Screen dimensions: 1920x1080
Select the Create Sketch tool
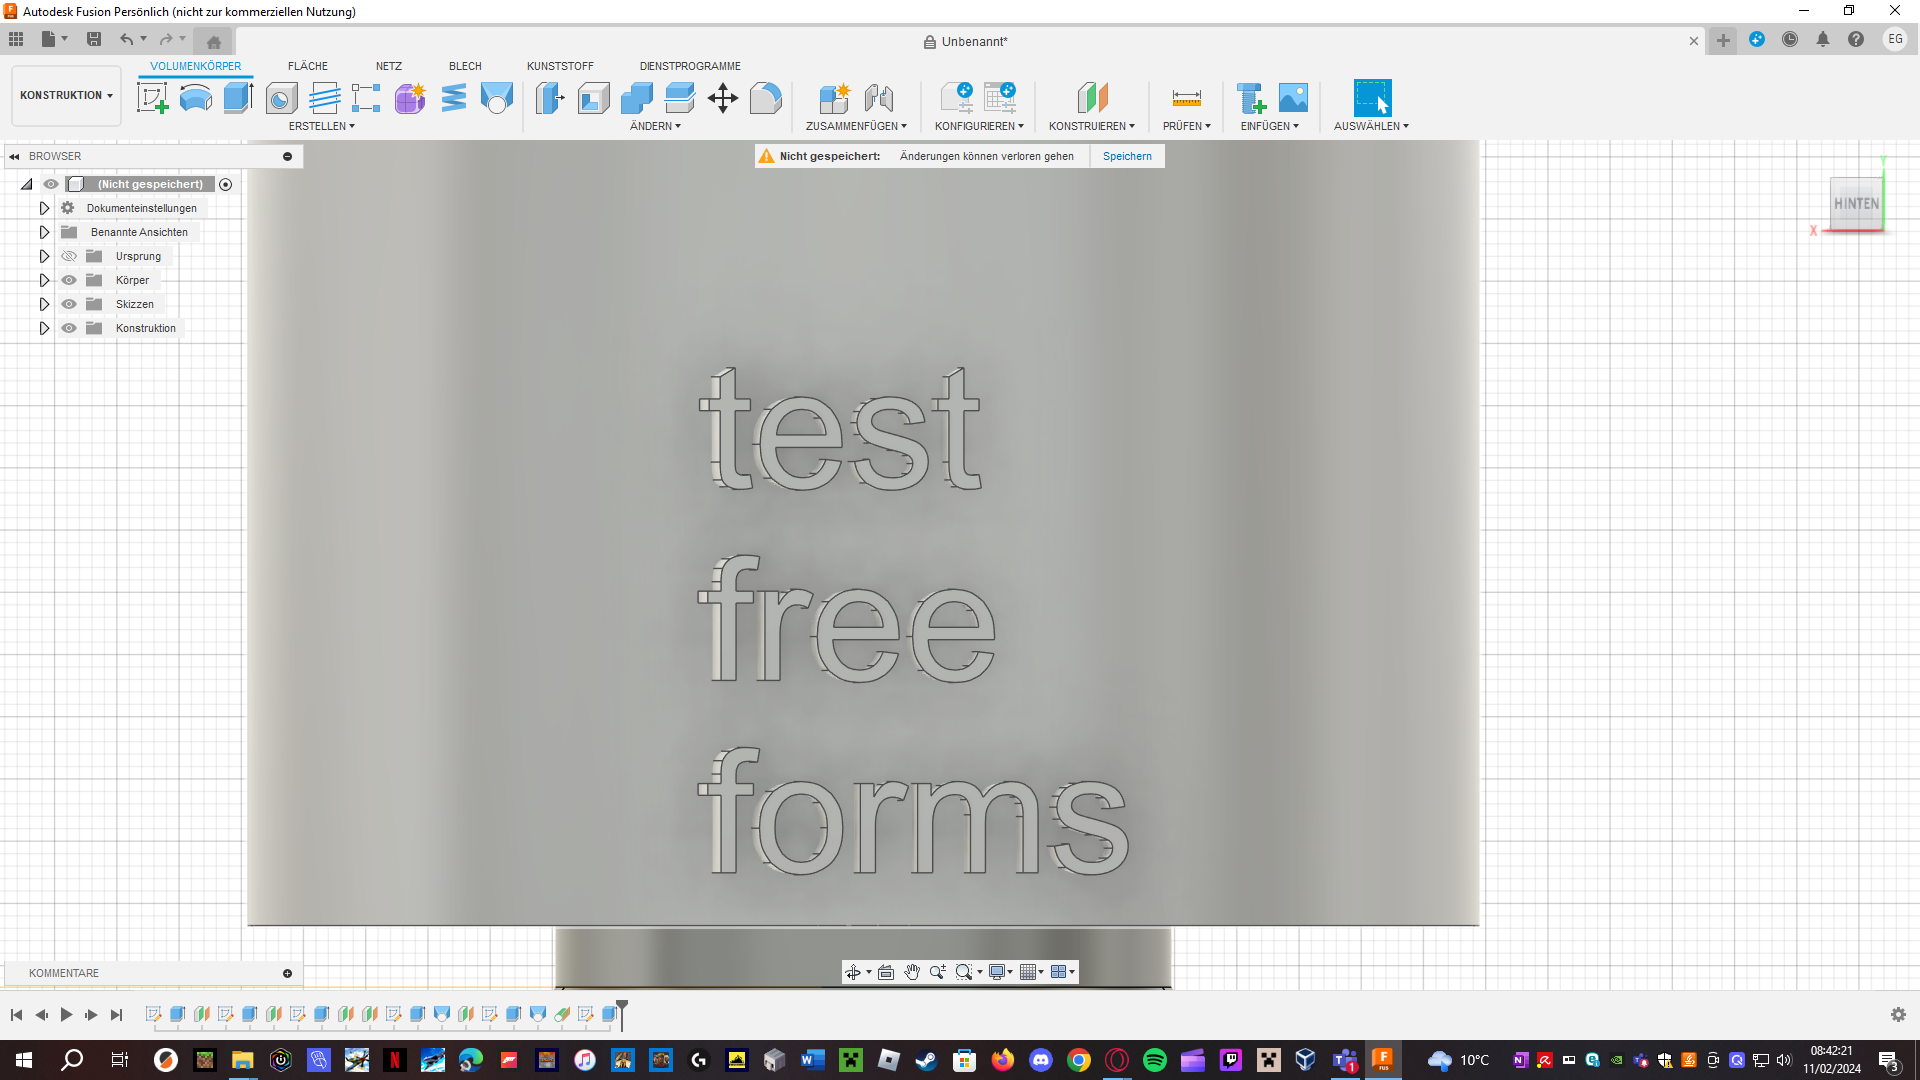point(152,97)
